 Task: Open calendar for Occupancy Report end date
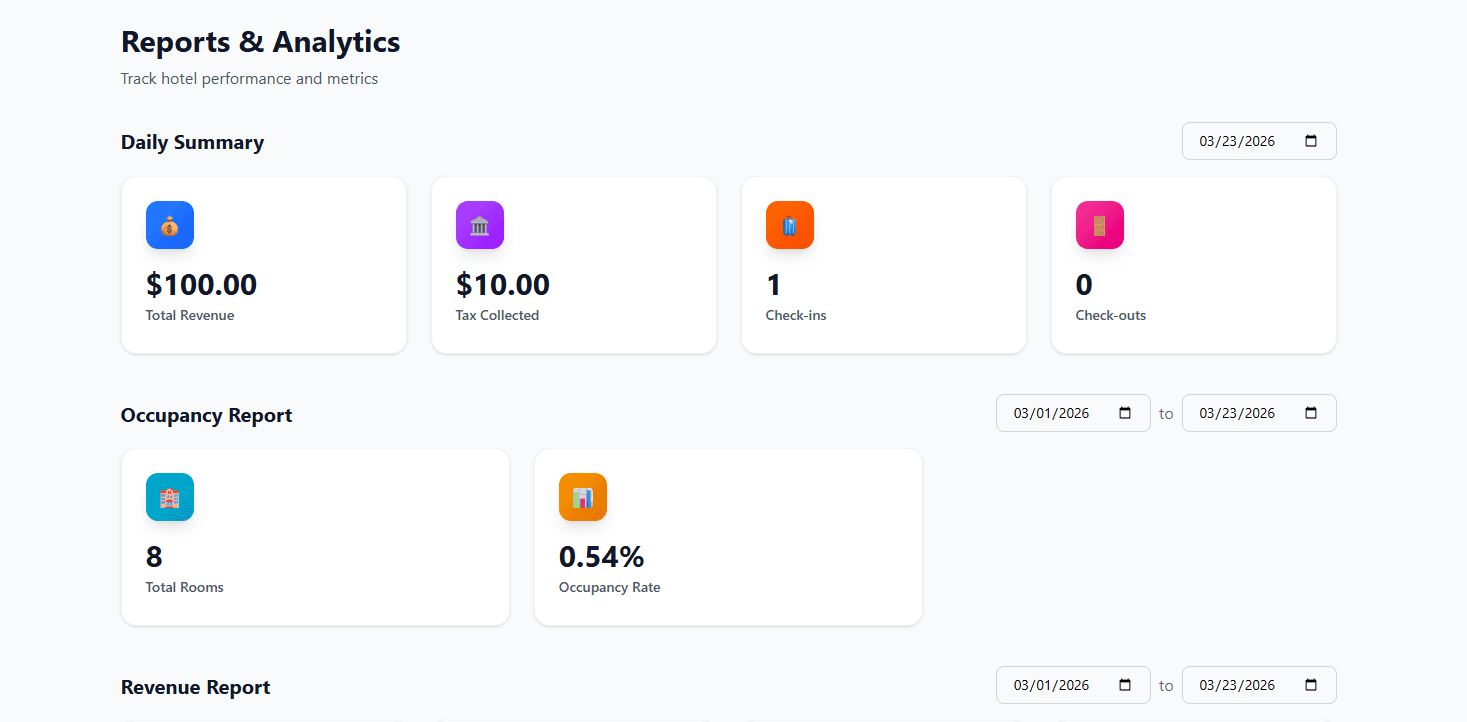click(1312, 413)
